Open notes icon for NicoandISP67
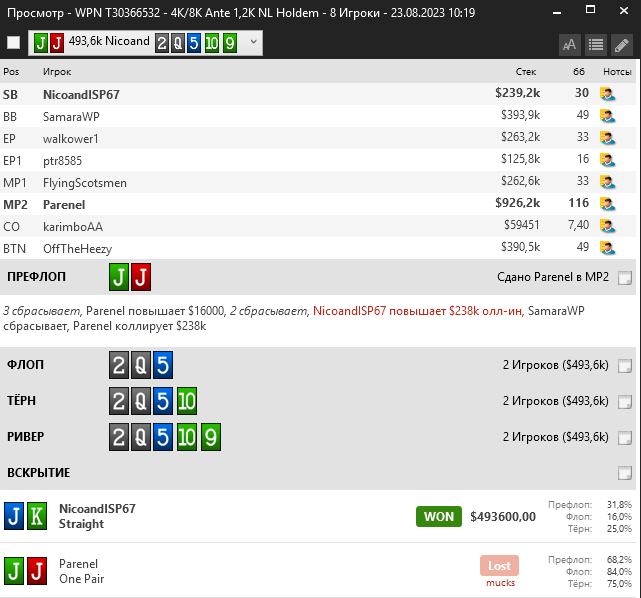 coord(607,94)
